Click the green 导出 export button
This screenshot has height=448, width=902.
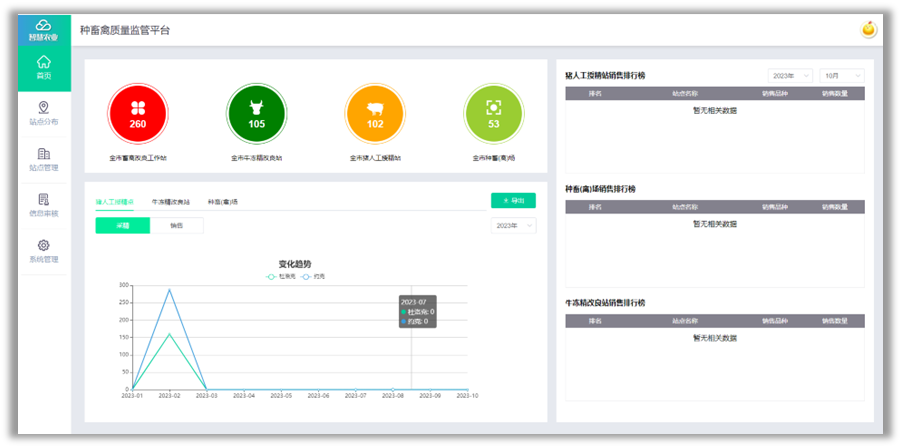513,200
